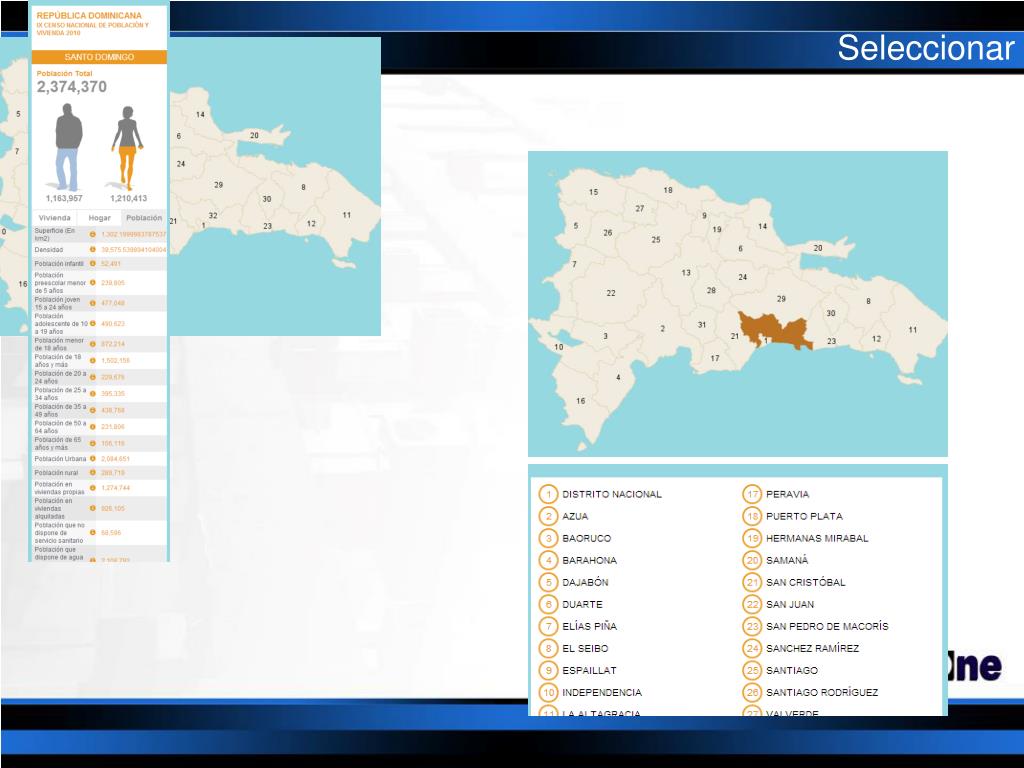Screen dimensions: 1024x768
Task: Select province 25 on the large map
Action: (x=656, y=240)
